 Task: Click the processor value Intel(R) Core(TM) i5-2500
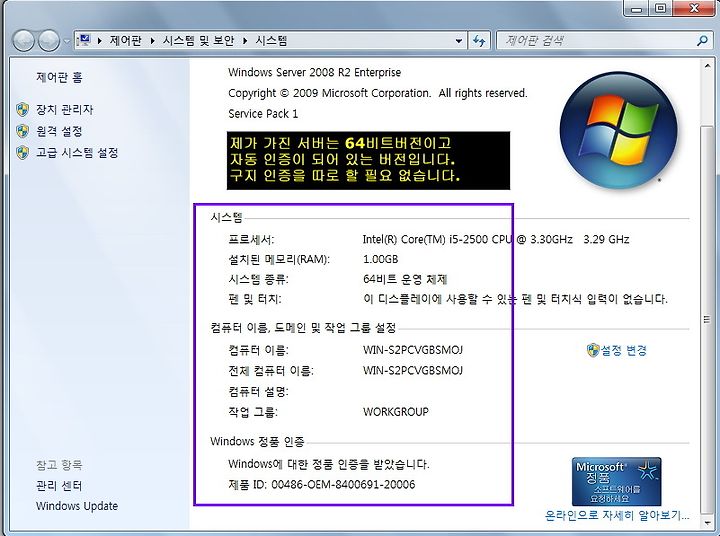coord(496,239)
